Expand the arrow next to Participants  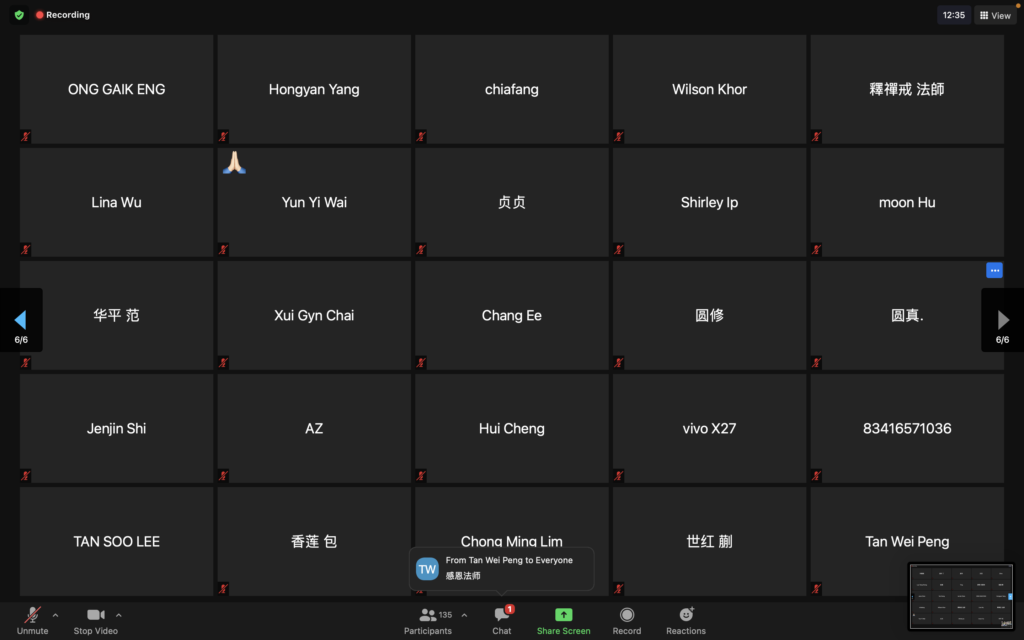464,615
